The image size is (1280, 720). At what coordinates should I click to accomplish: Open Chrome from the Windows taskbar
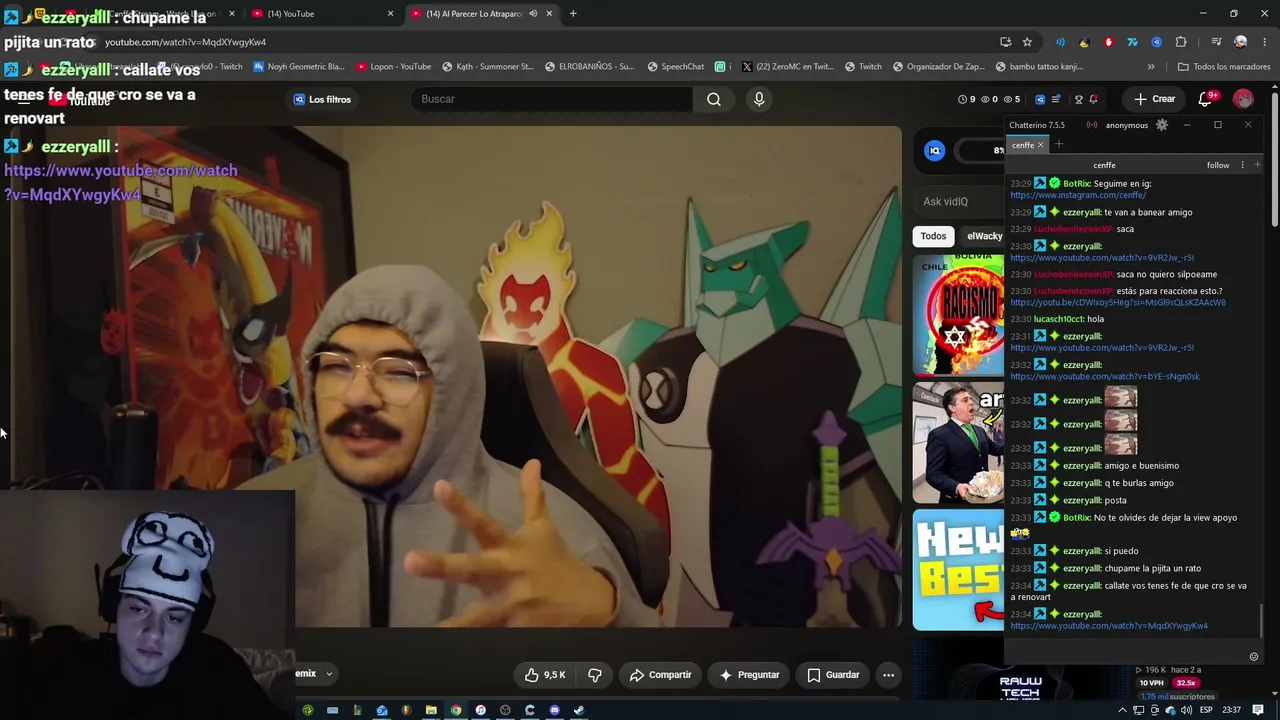456,710
